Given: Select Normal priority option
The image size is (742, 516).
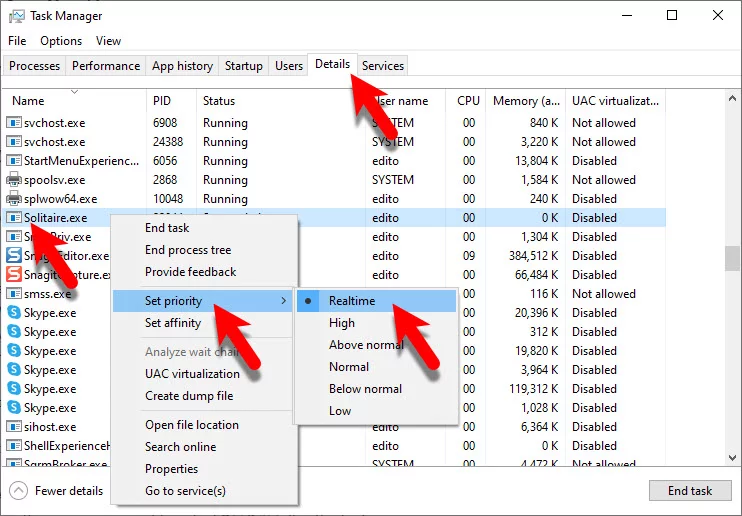Looking at the screenshot, I should [x=376, y=367].
